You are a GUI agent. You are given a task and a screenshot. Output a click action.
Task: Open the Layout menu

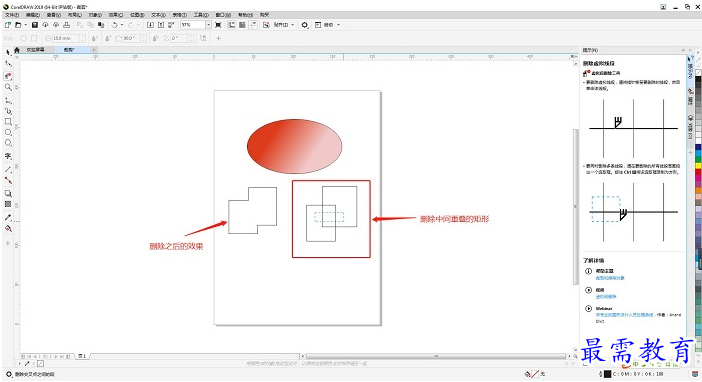click(74, 15)
